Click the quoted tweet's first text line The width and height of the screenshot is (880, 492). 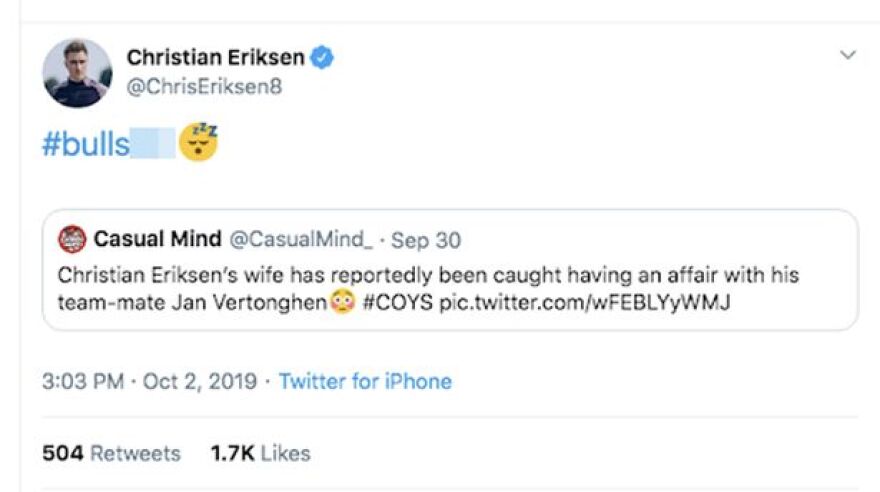click(428, 274)
